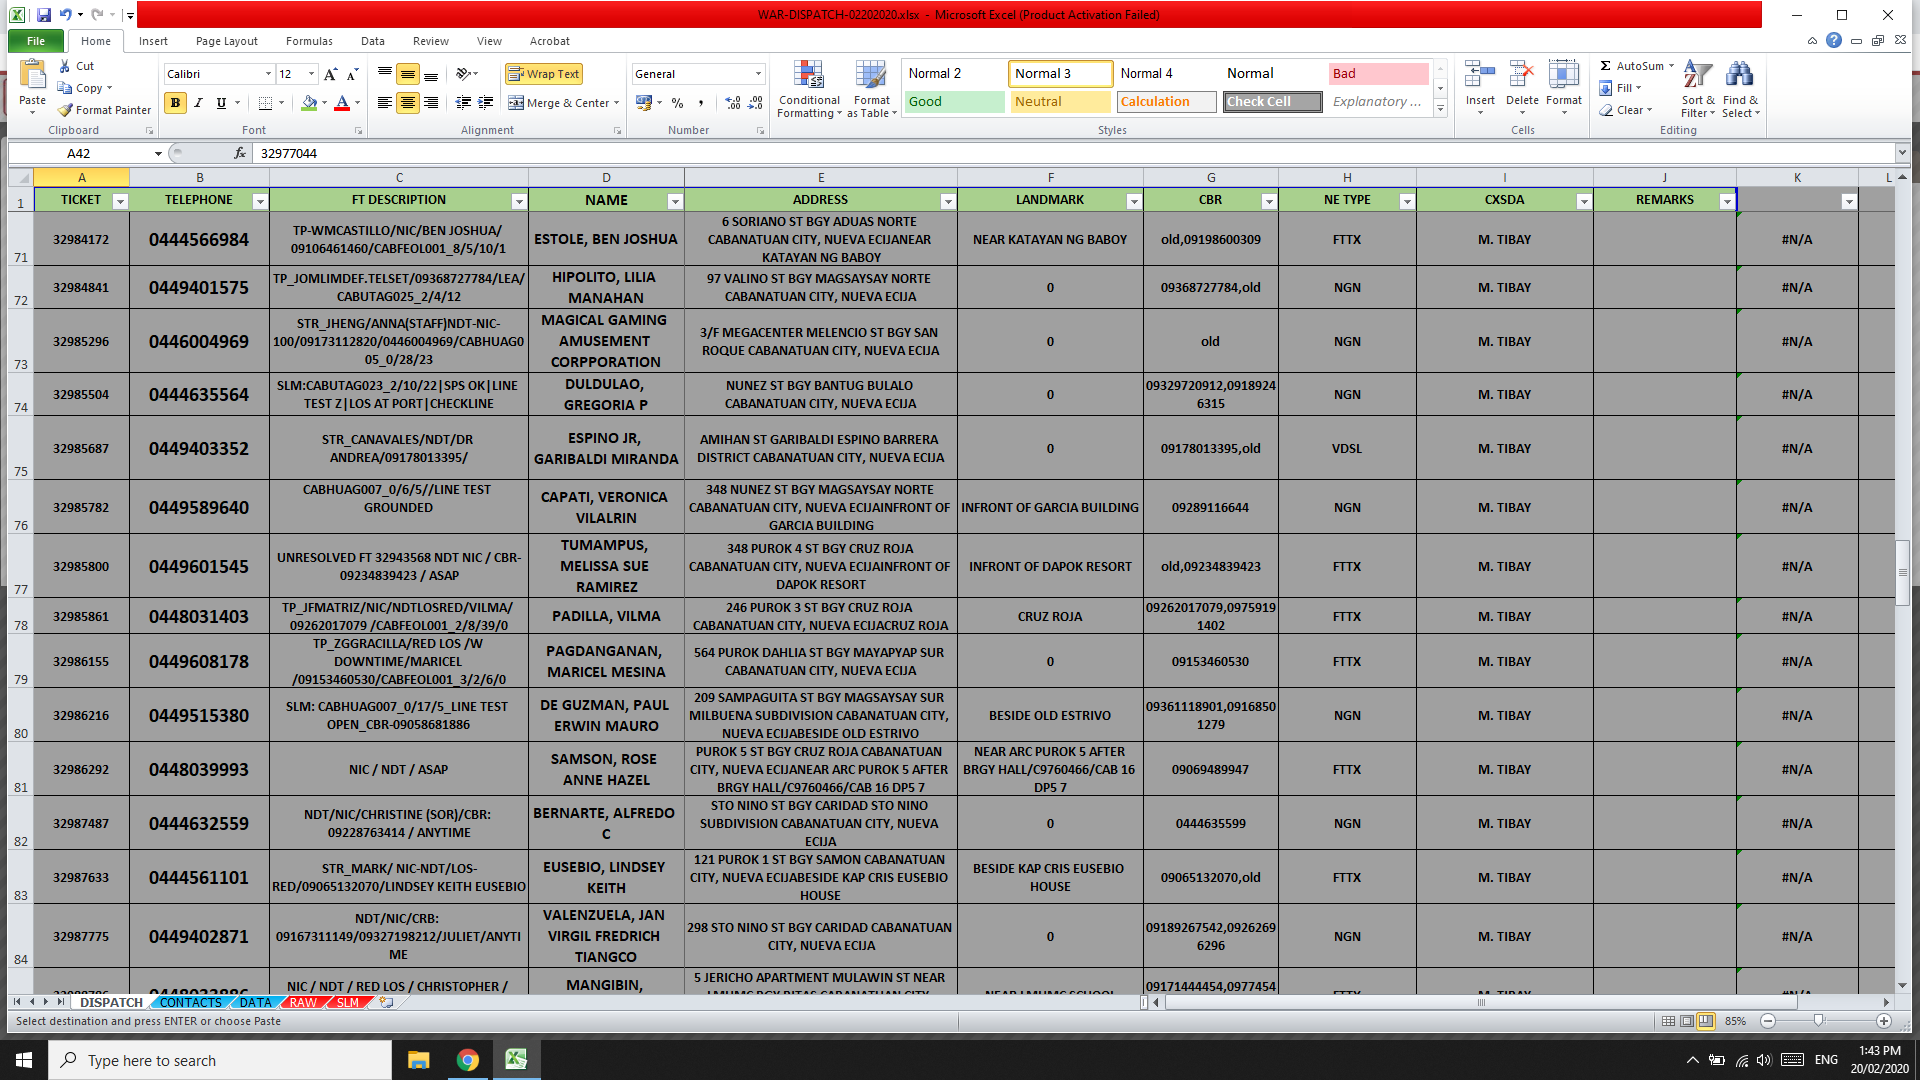Viewport: 1920px width, 1080px height.
Task: Toggle Italic formatting
Action: pos(198,103)
